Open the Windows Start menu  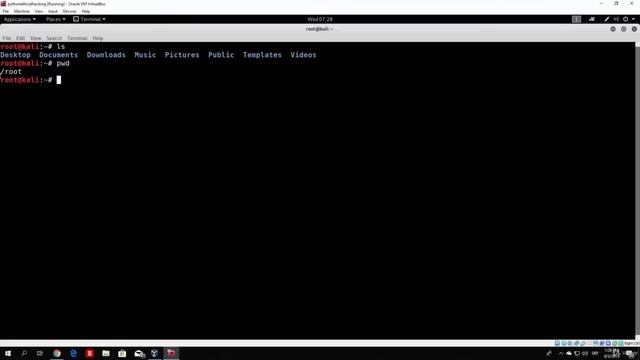click(8, 353)
